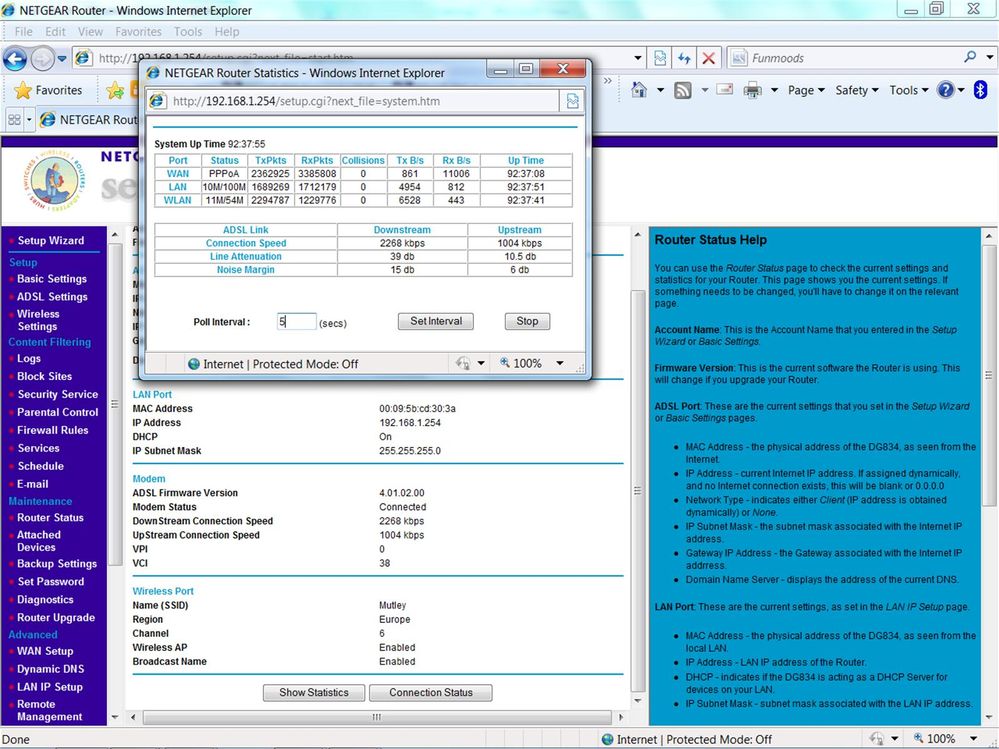
Task: Click the Set Interval button
Action: pyautogui.click(x=436, y=321)
